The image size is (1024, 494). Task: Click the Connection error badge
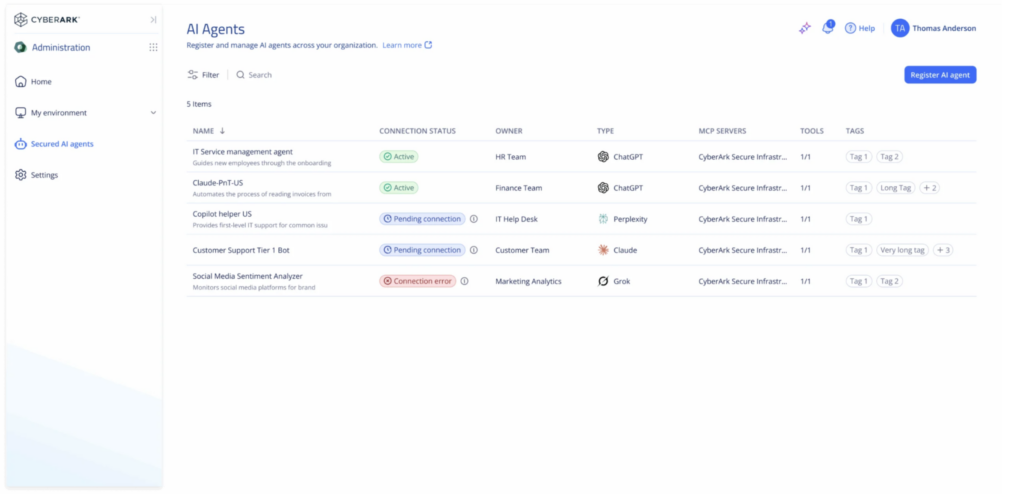coord(418,281)
